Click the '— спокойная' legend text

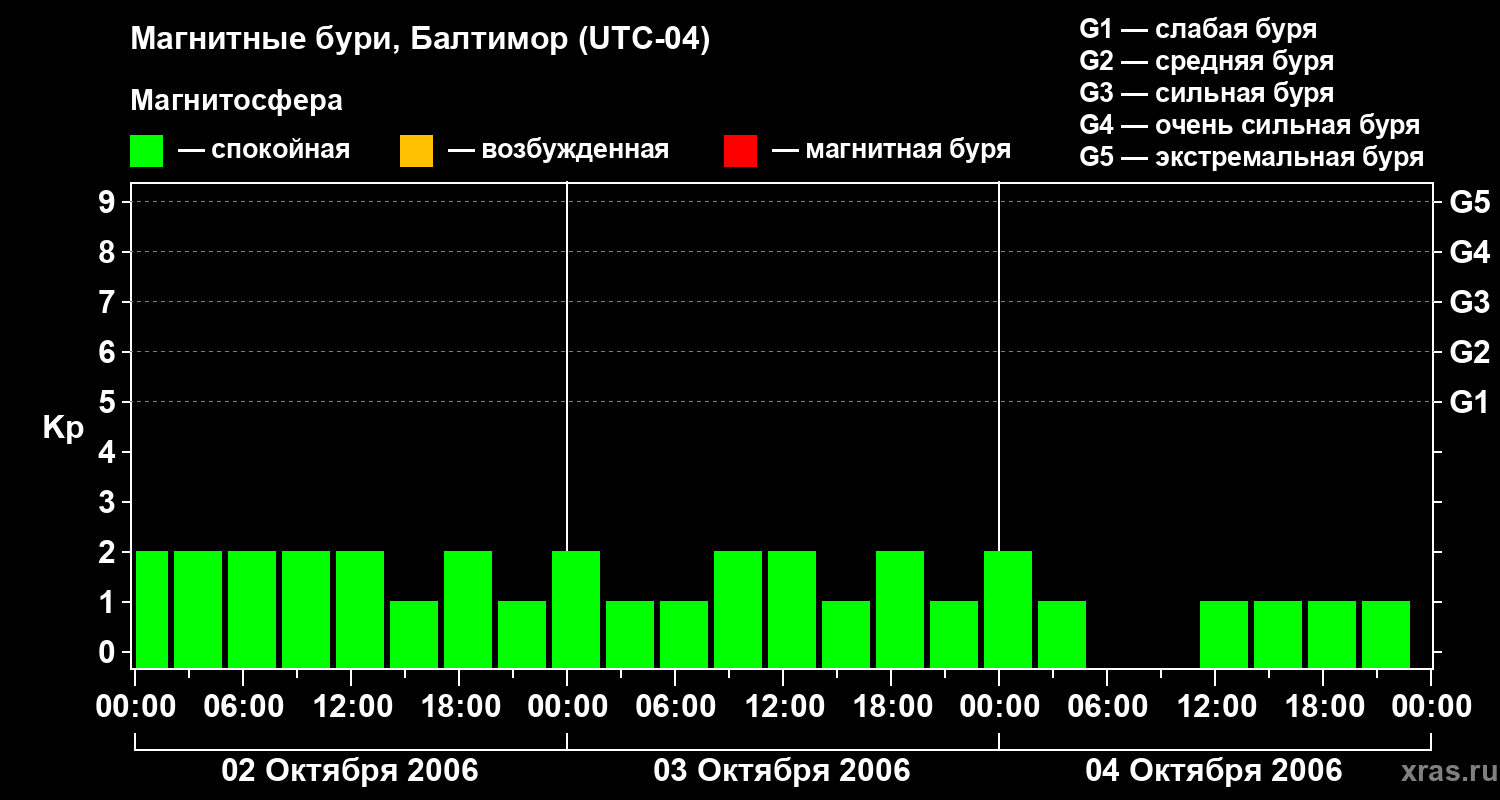[x=264, y=150]
